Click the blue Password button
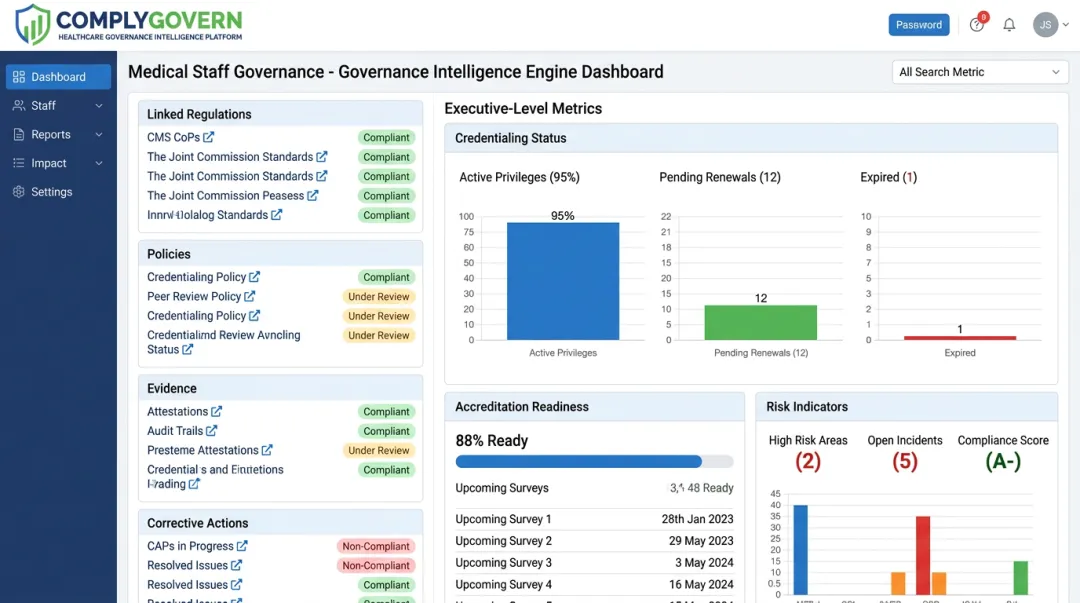The width and height of the screenshot is (1080, 603). click(x=919, y=25)
